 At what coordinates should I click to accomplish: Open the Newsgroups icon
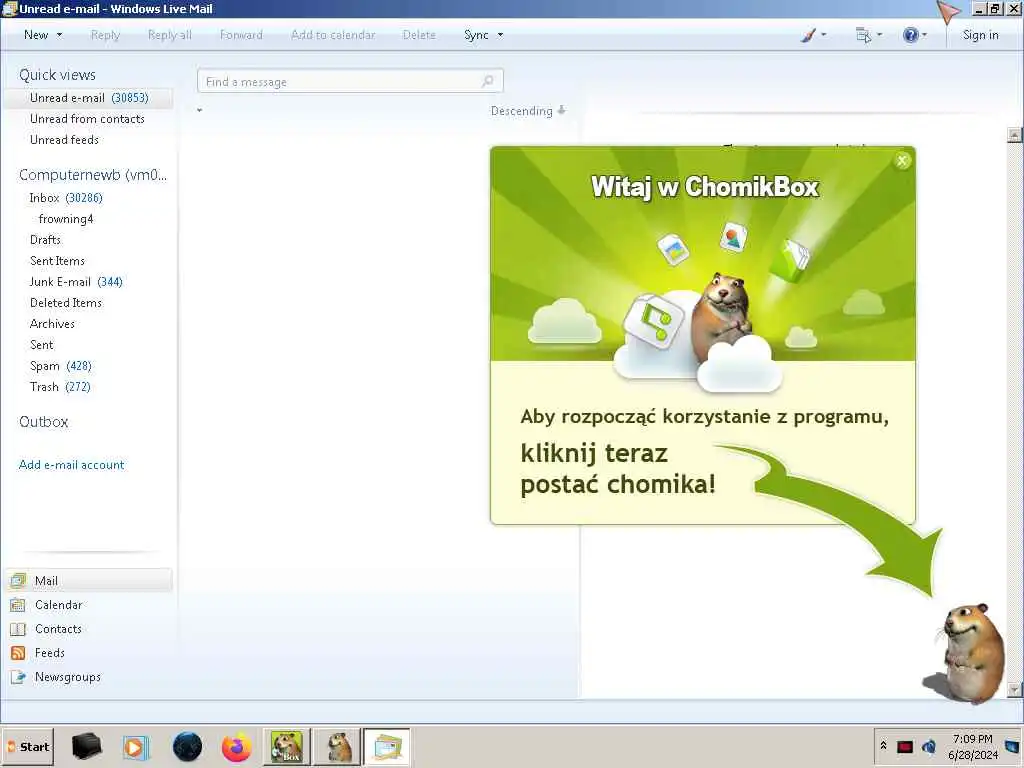tap(18, 677)
